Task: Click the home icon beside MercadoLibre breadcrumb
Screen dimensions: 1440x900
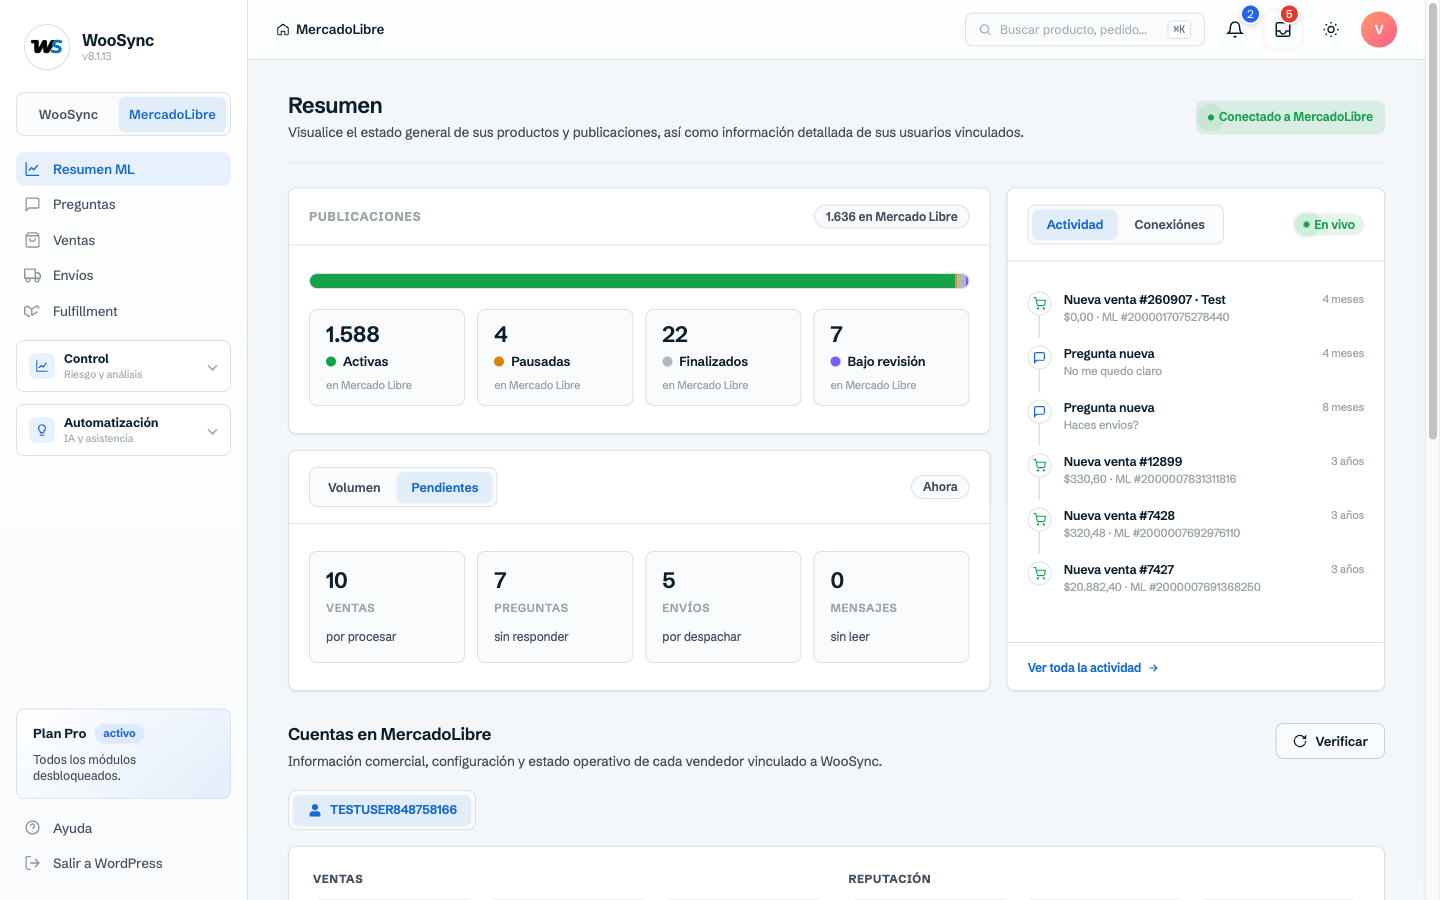Action: 283,30
